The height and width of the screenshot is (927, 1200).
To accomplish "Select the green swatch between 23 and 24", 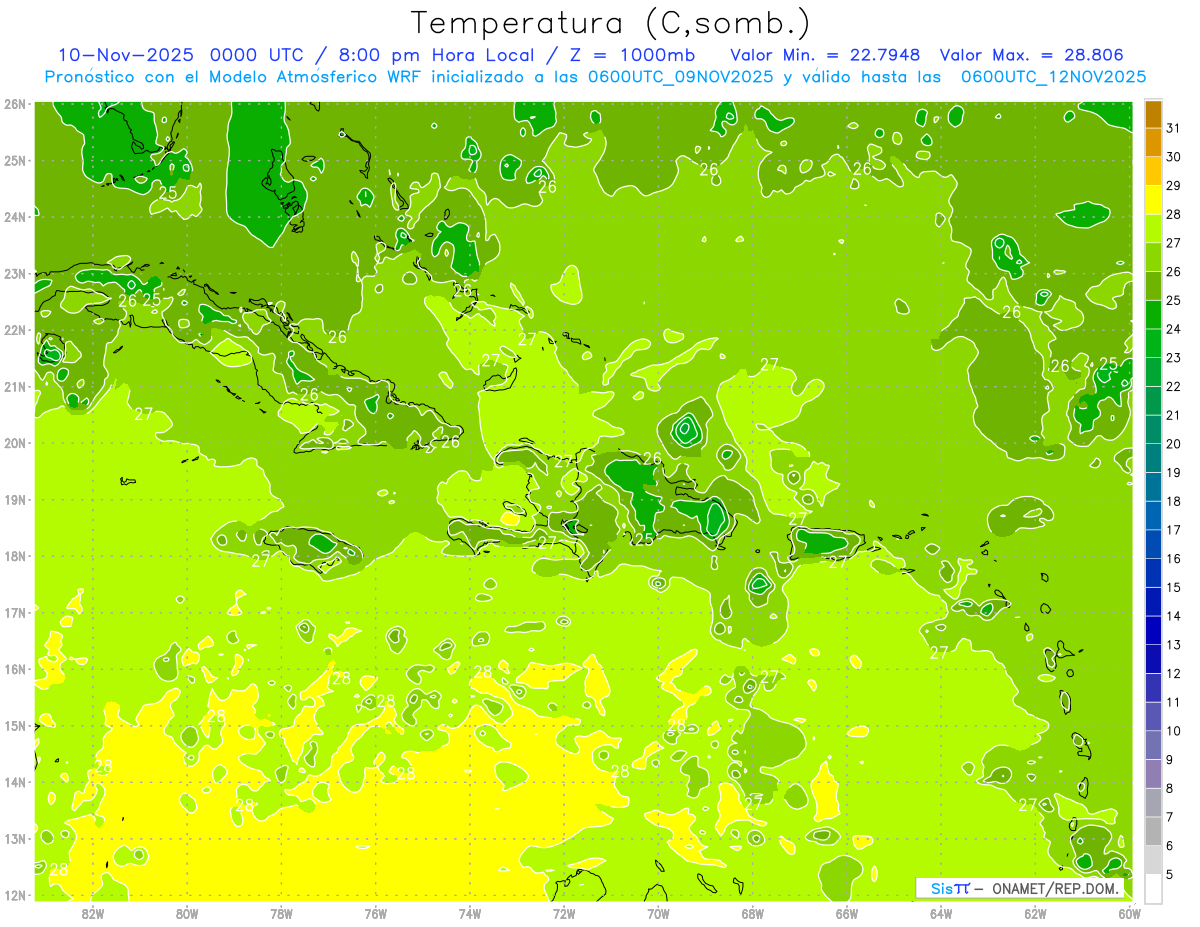I will pos(1153,343).
